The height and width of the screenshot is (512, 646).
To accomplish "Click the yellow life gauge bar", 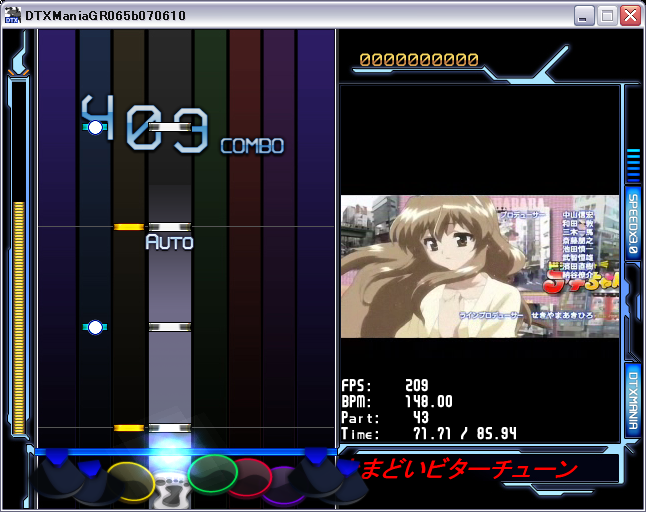I will click(x=19, y=318).
